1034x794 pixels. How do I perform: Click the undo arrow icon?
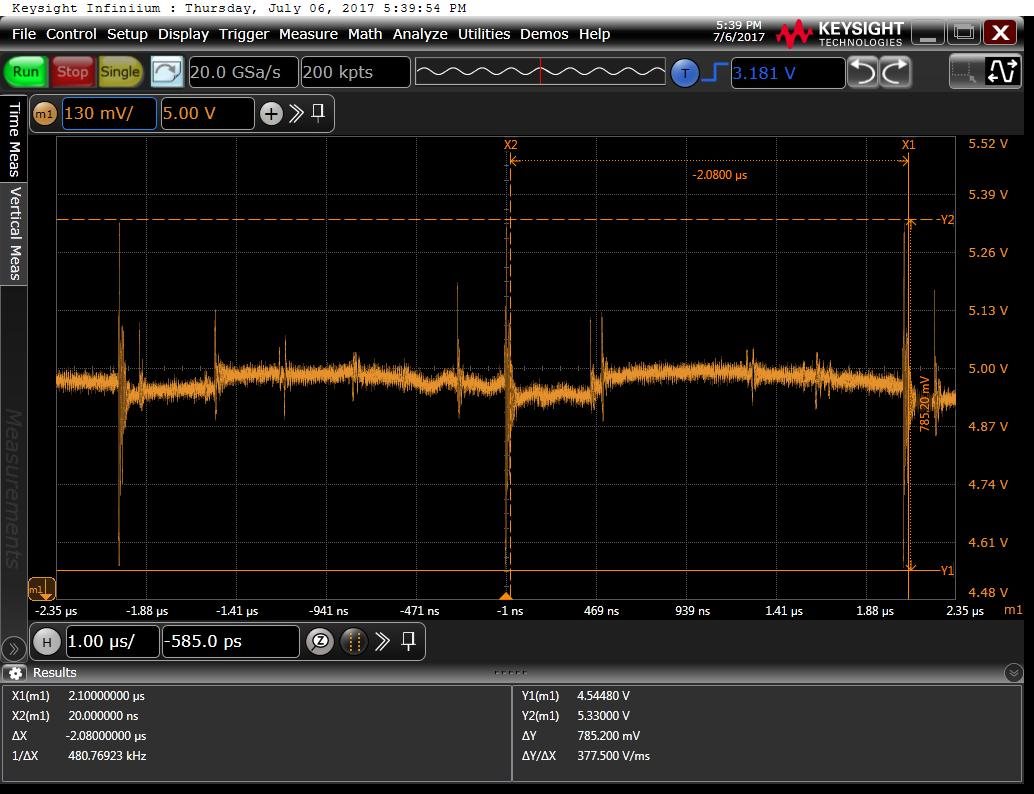(x=863, y=72)
